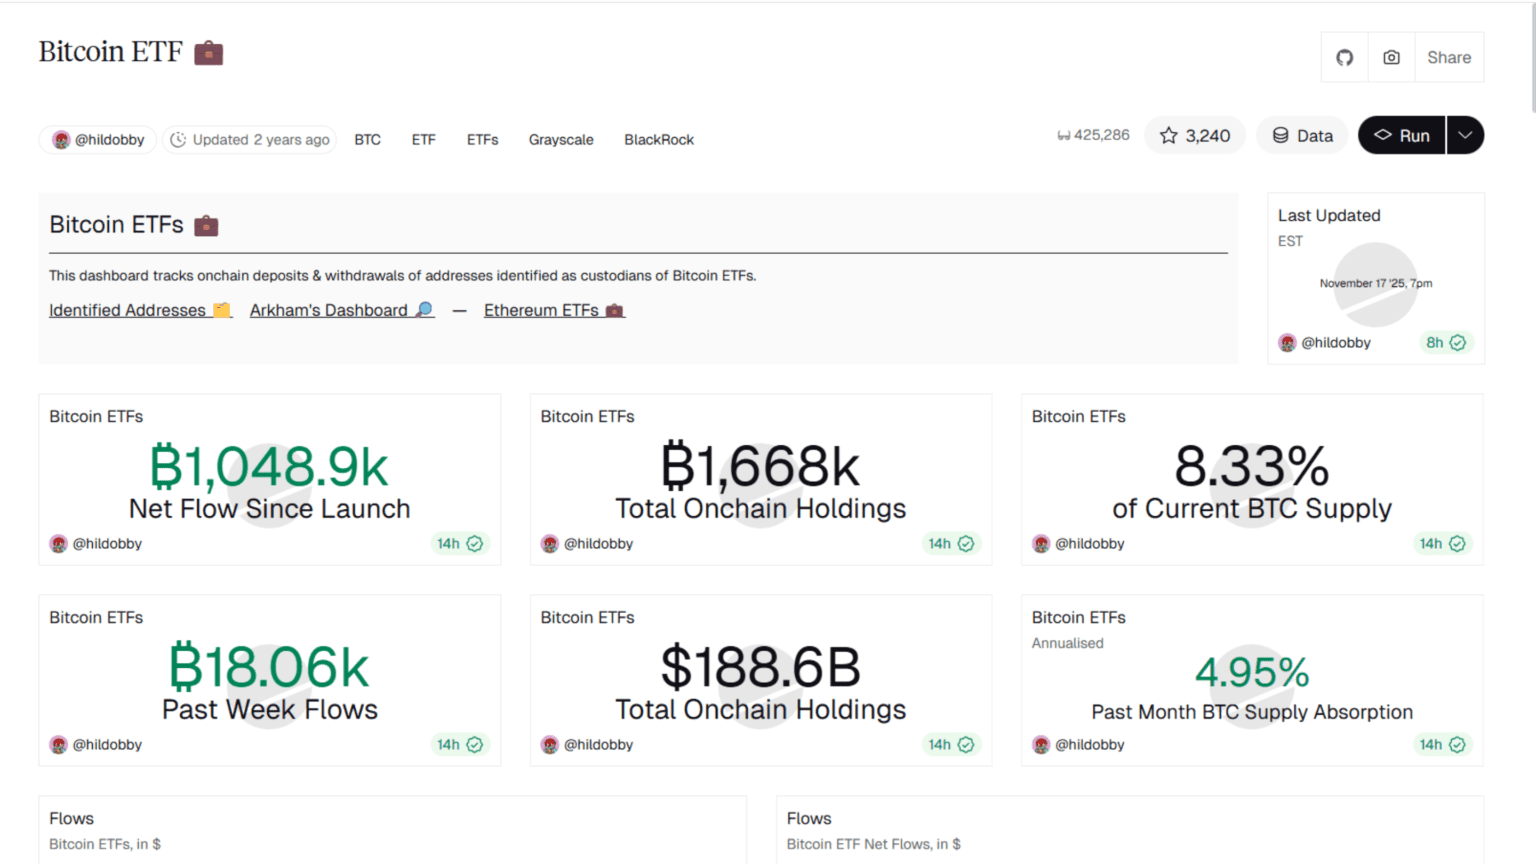
Task: Expand the dropdown arrow next to Run
Action: pos(1465,135)
